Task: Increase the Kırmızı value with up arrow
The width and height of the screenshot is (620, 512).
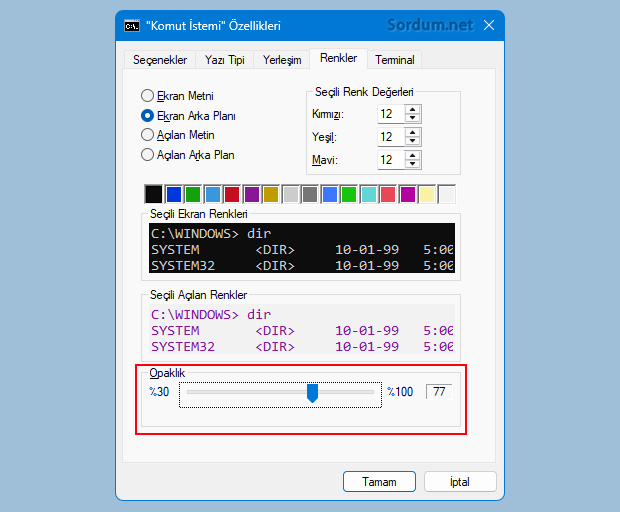Action: click(x=412, y=109)
